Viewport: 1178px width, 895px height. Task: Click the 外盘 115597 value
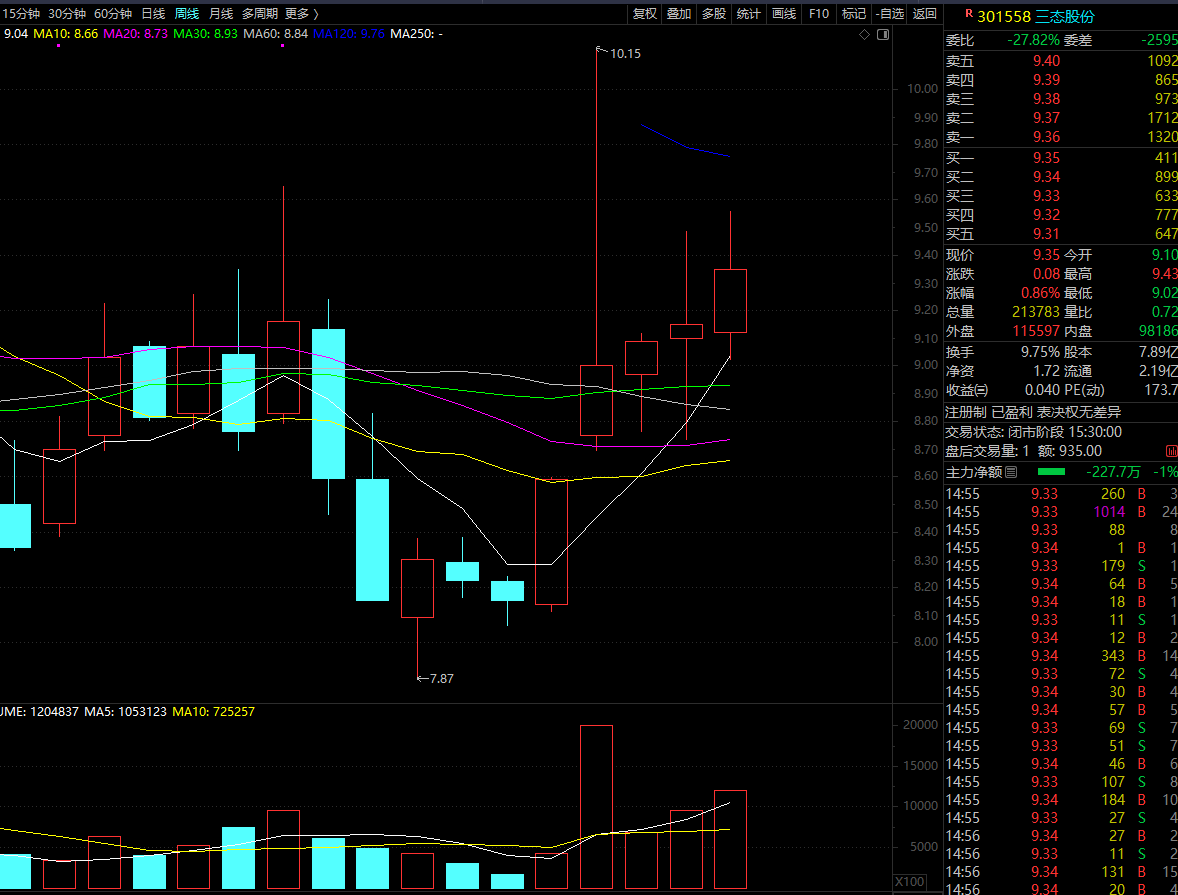[1035, 331]
